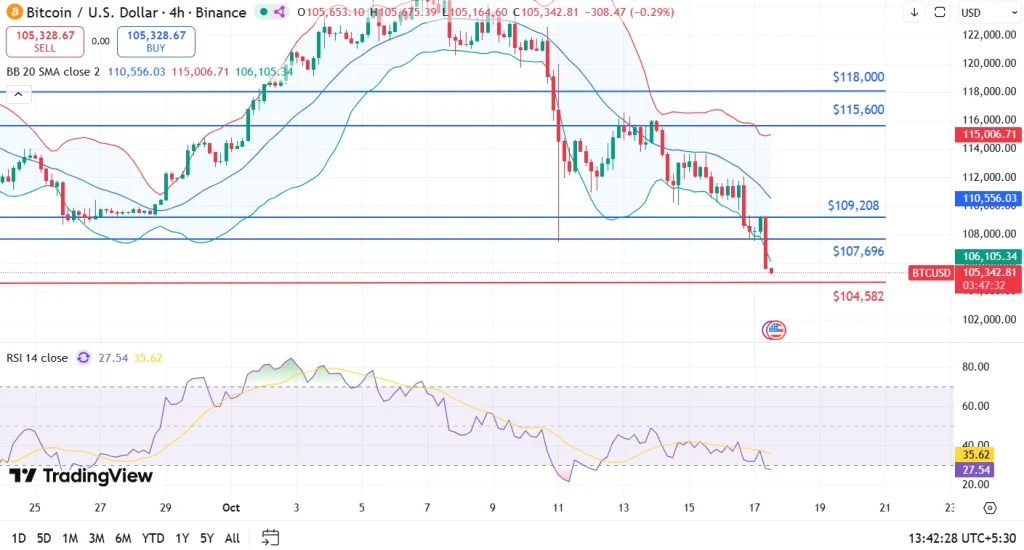Collapse the indicator legend with chevron
Screen dimensions: 1024x550
[17, 97]
